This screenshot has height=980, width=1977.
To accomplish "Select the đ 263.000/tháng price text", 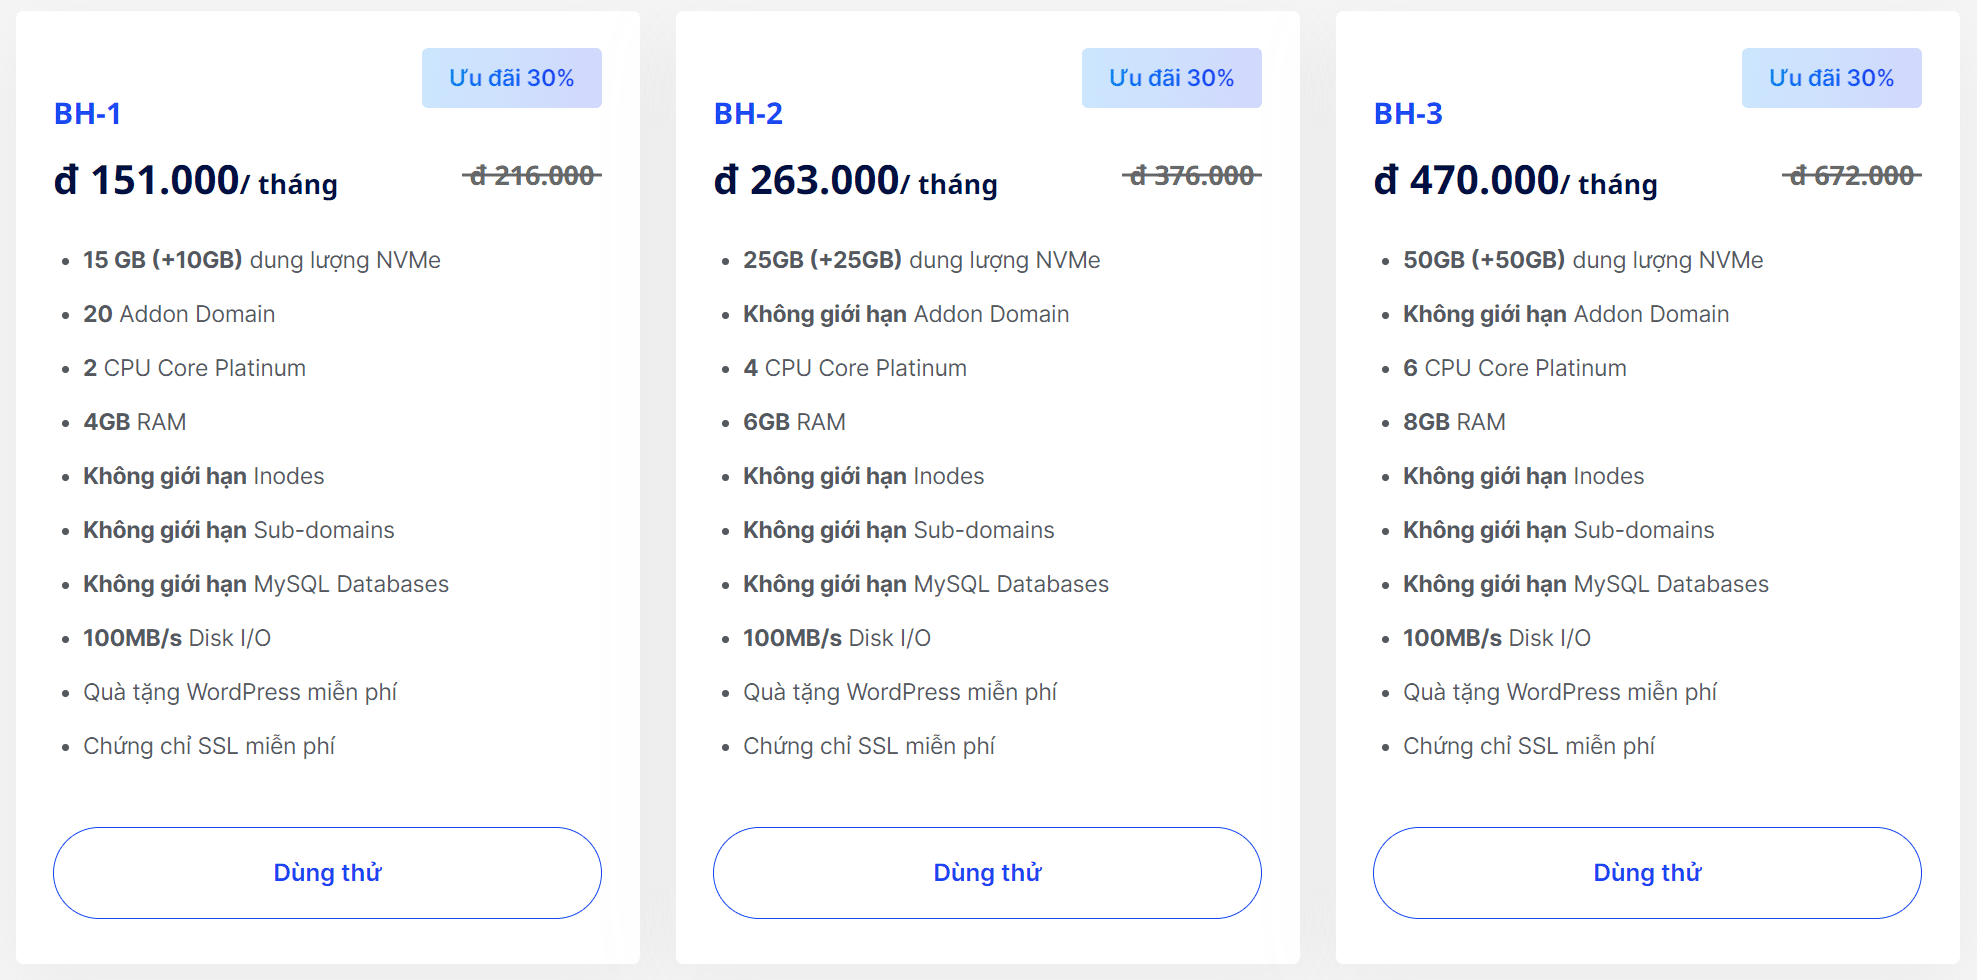I will point(856,181).
